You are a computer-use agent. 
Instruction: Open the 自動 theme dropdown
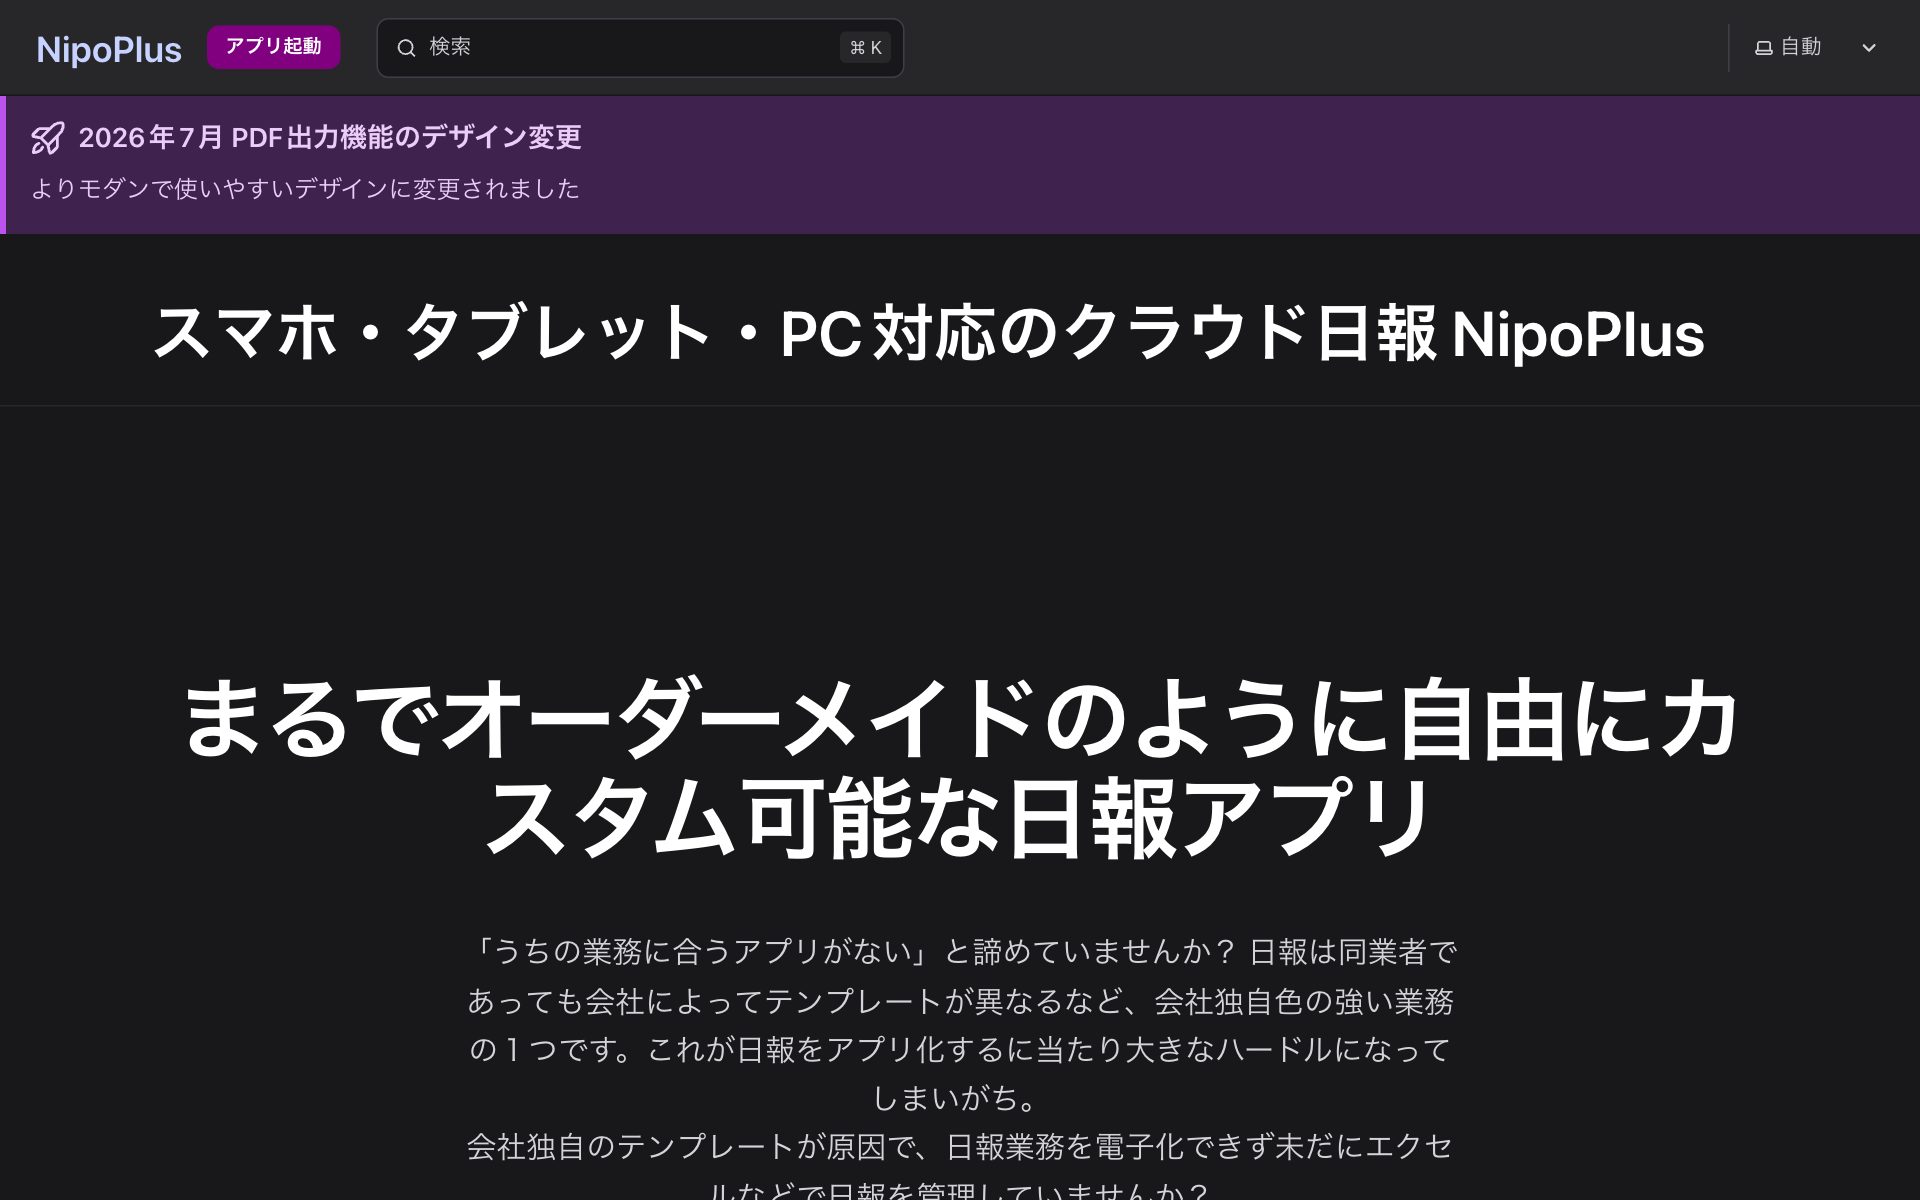(x=1815, y=48)
